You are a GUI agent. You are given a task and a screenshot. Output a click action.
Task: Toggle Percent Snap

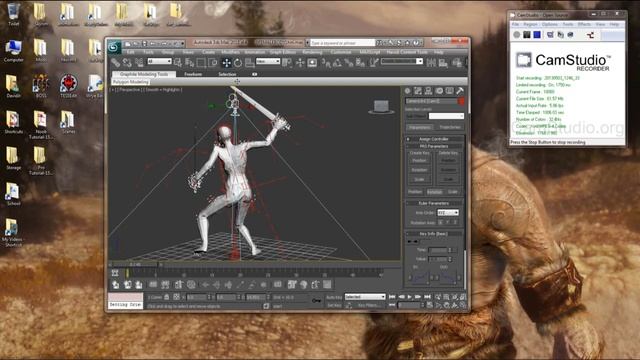click(x=349, y=62)
